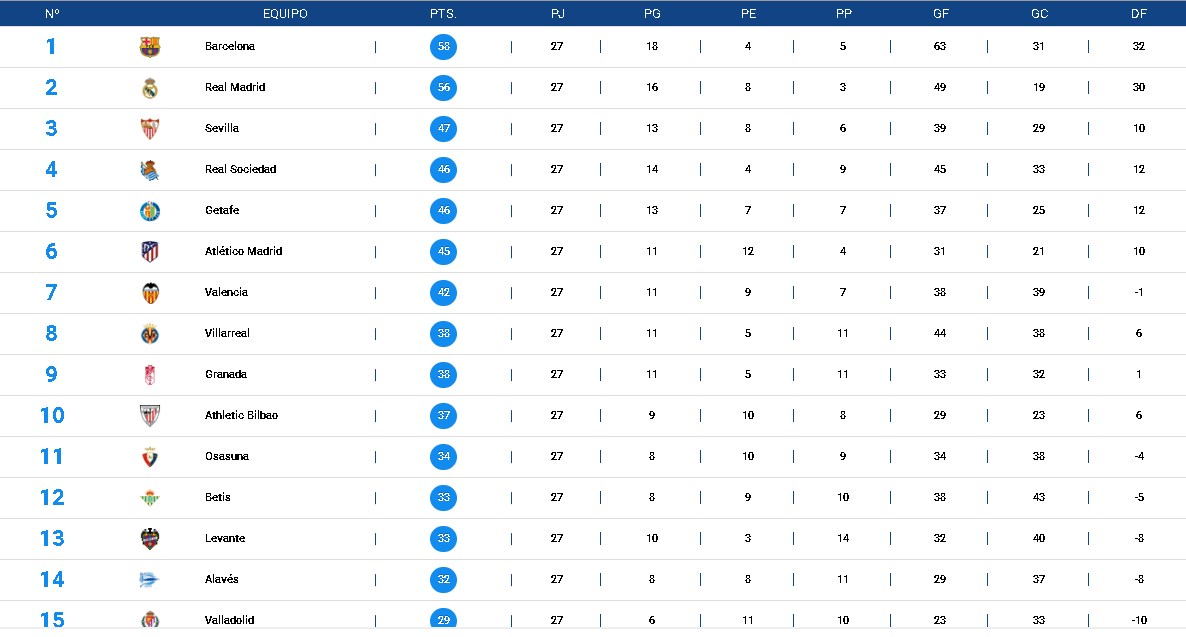Click position number 15 for Valladolid
Viewport: 1186px width, 637px height.
pyautogui.click(x=52, y=620)
